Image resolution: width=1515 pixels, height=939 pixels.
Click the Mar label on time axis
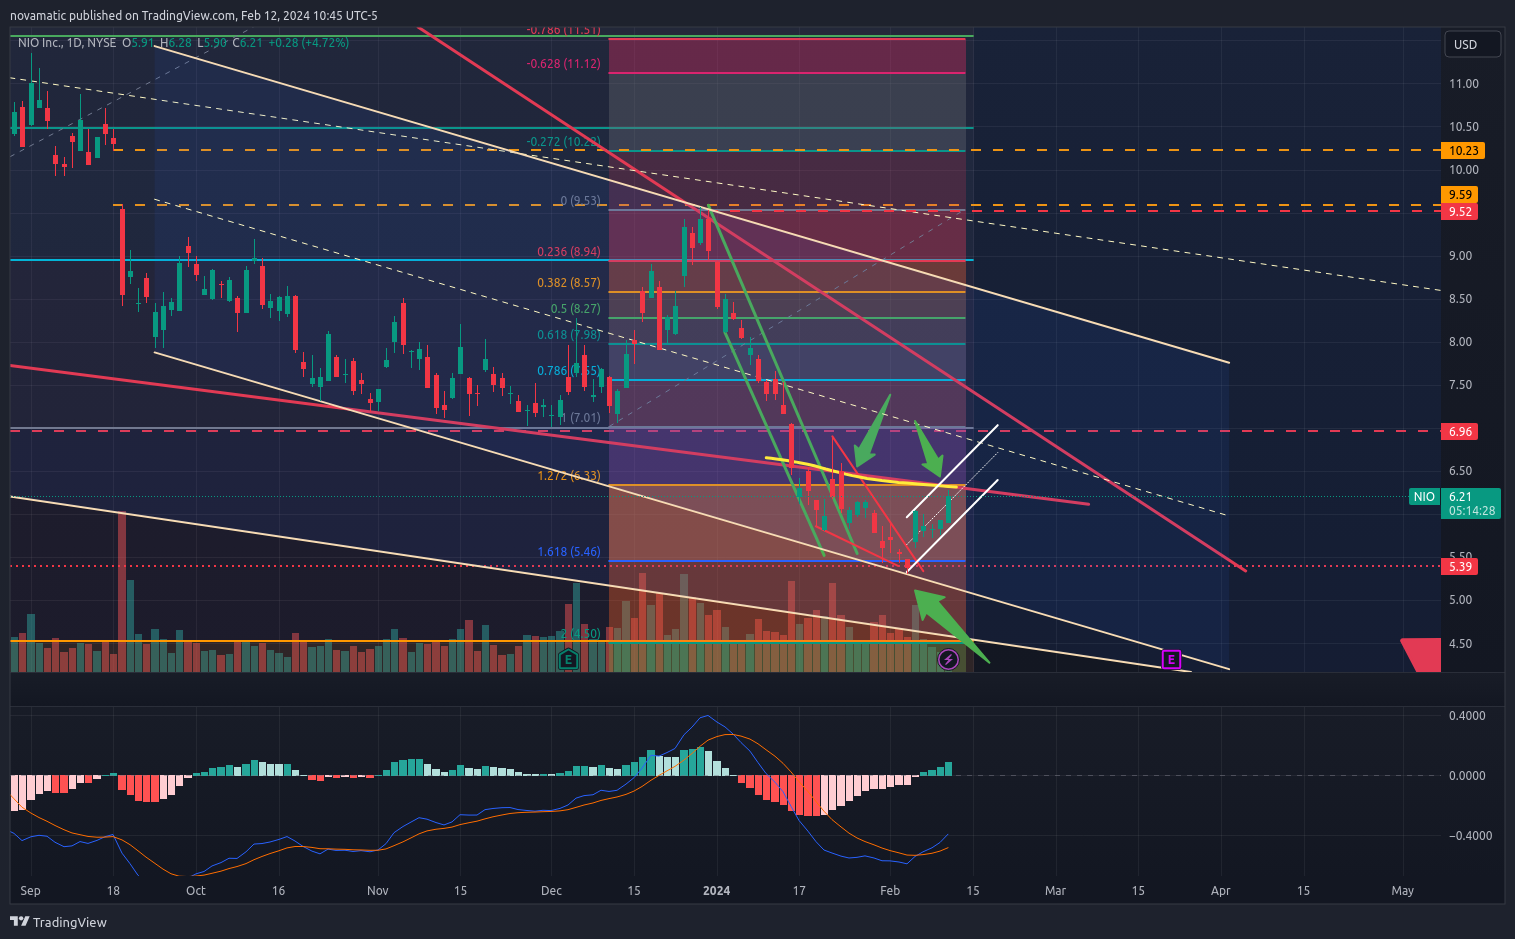tap(1056, 891)
